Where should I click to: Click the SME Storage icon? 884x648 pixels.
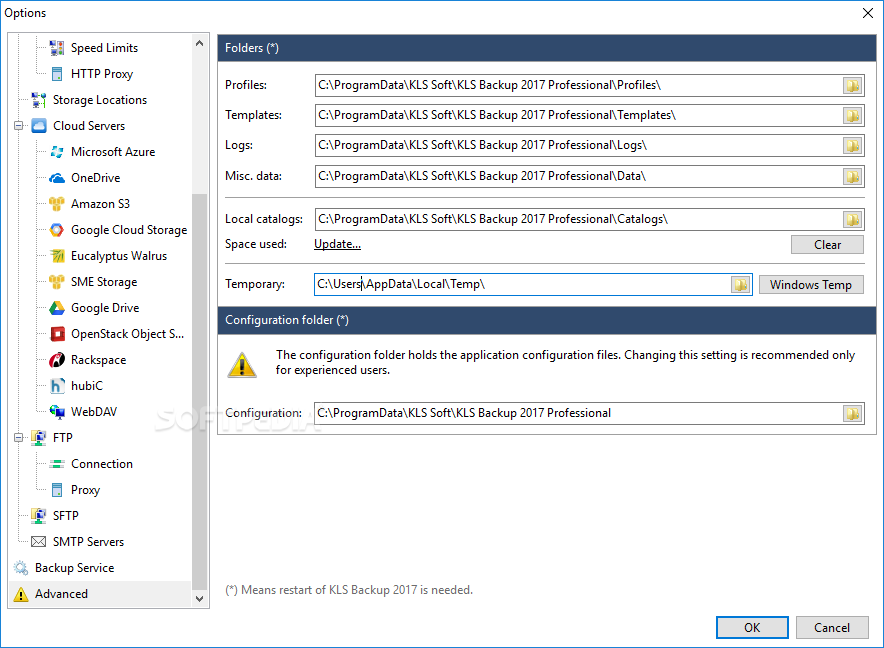point(57,282)
